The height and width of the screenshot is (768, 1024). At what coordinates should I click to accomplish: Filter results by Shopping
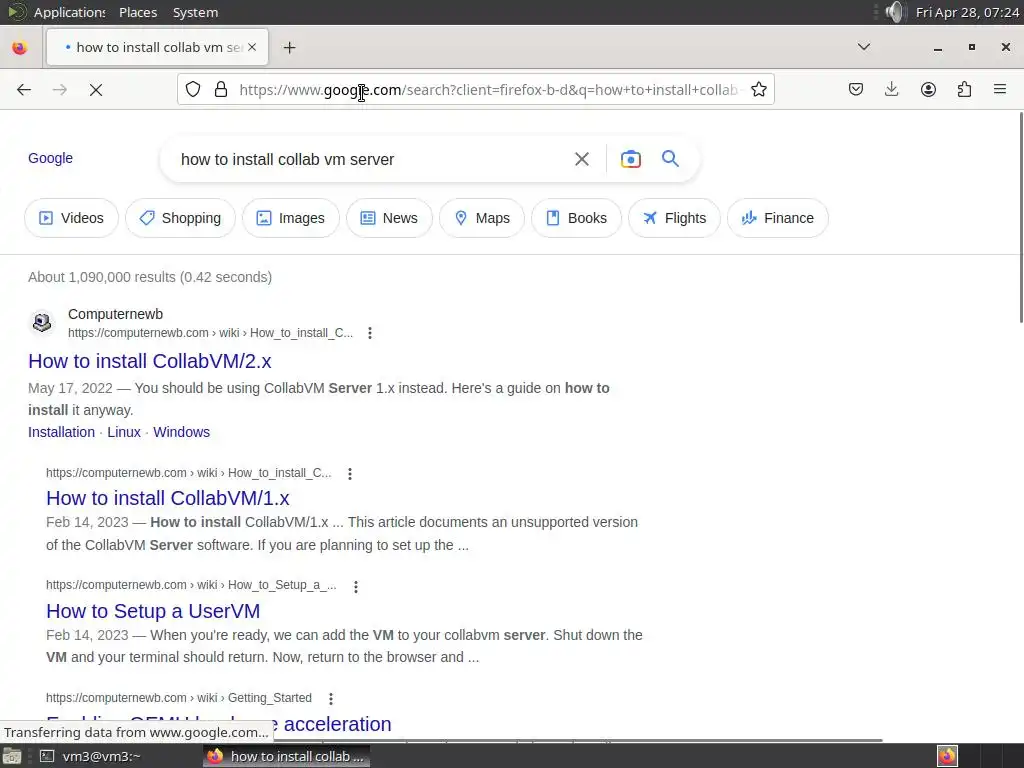(x=180, y=218)
